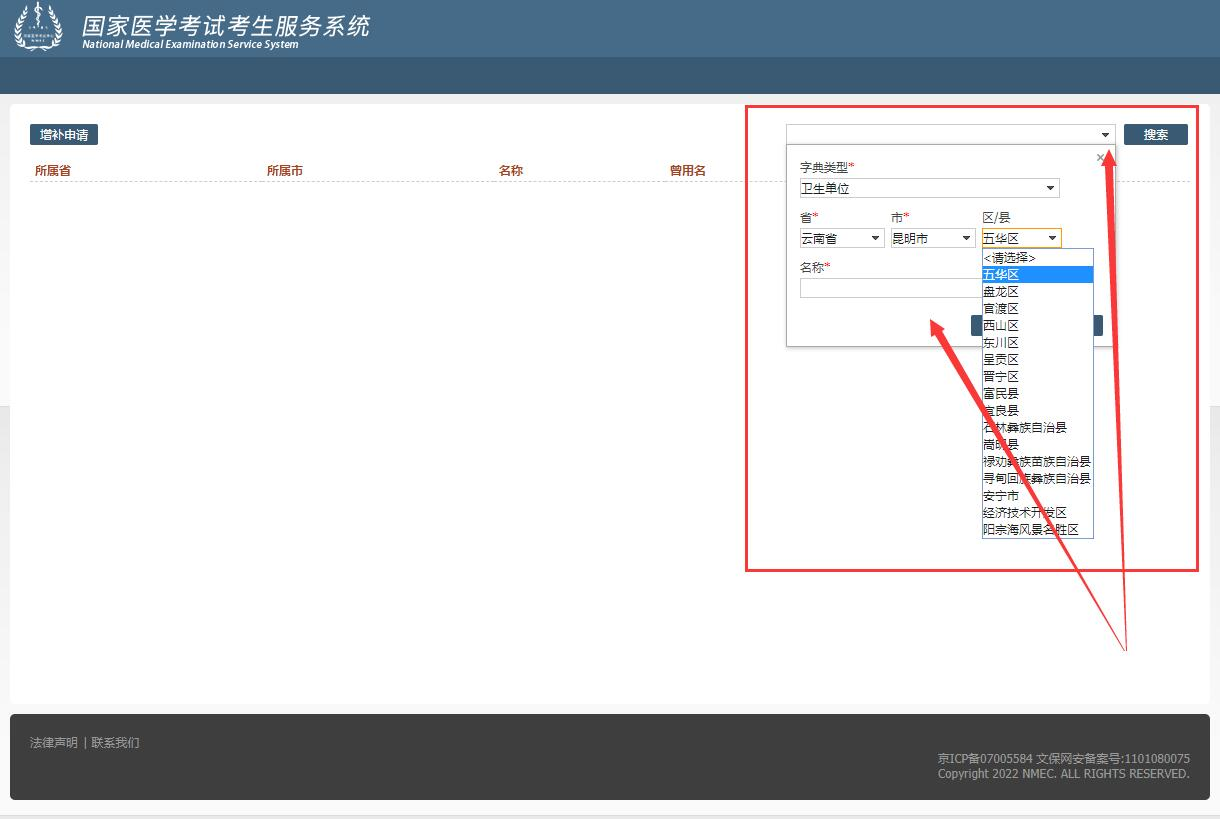Open the top search combo box arrow
This screenshot has height=819, width=1220.
1105,135
